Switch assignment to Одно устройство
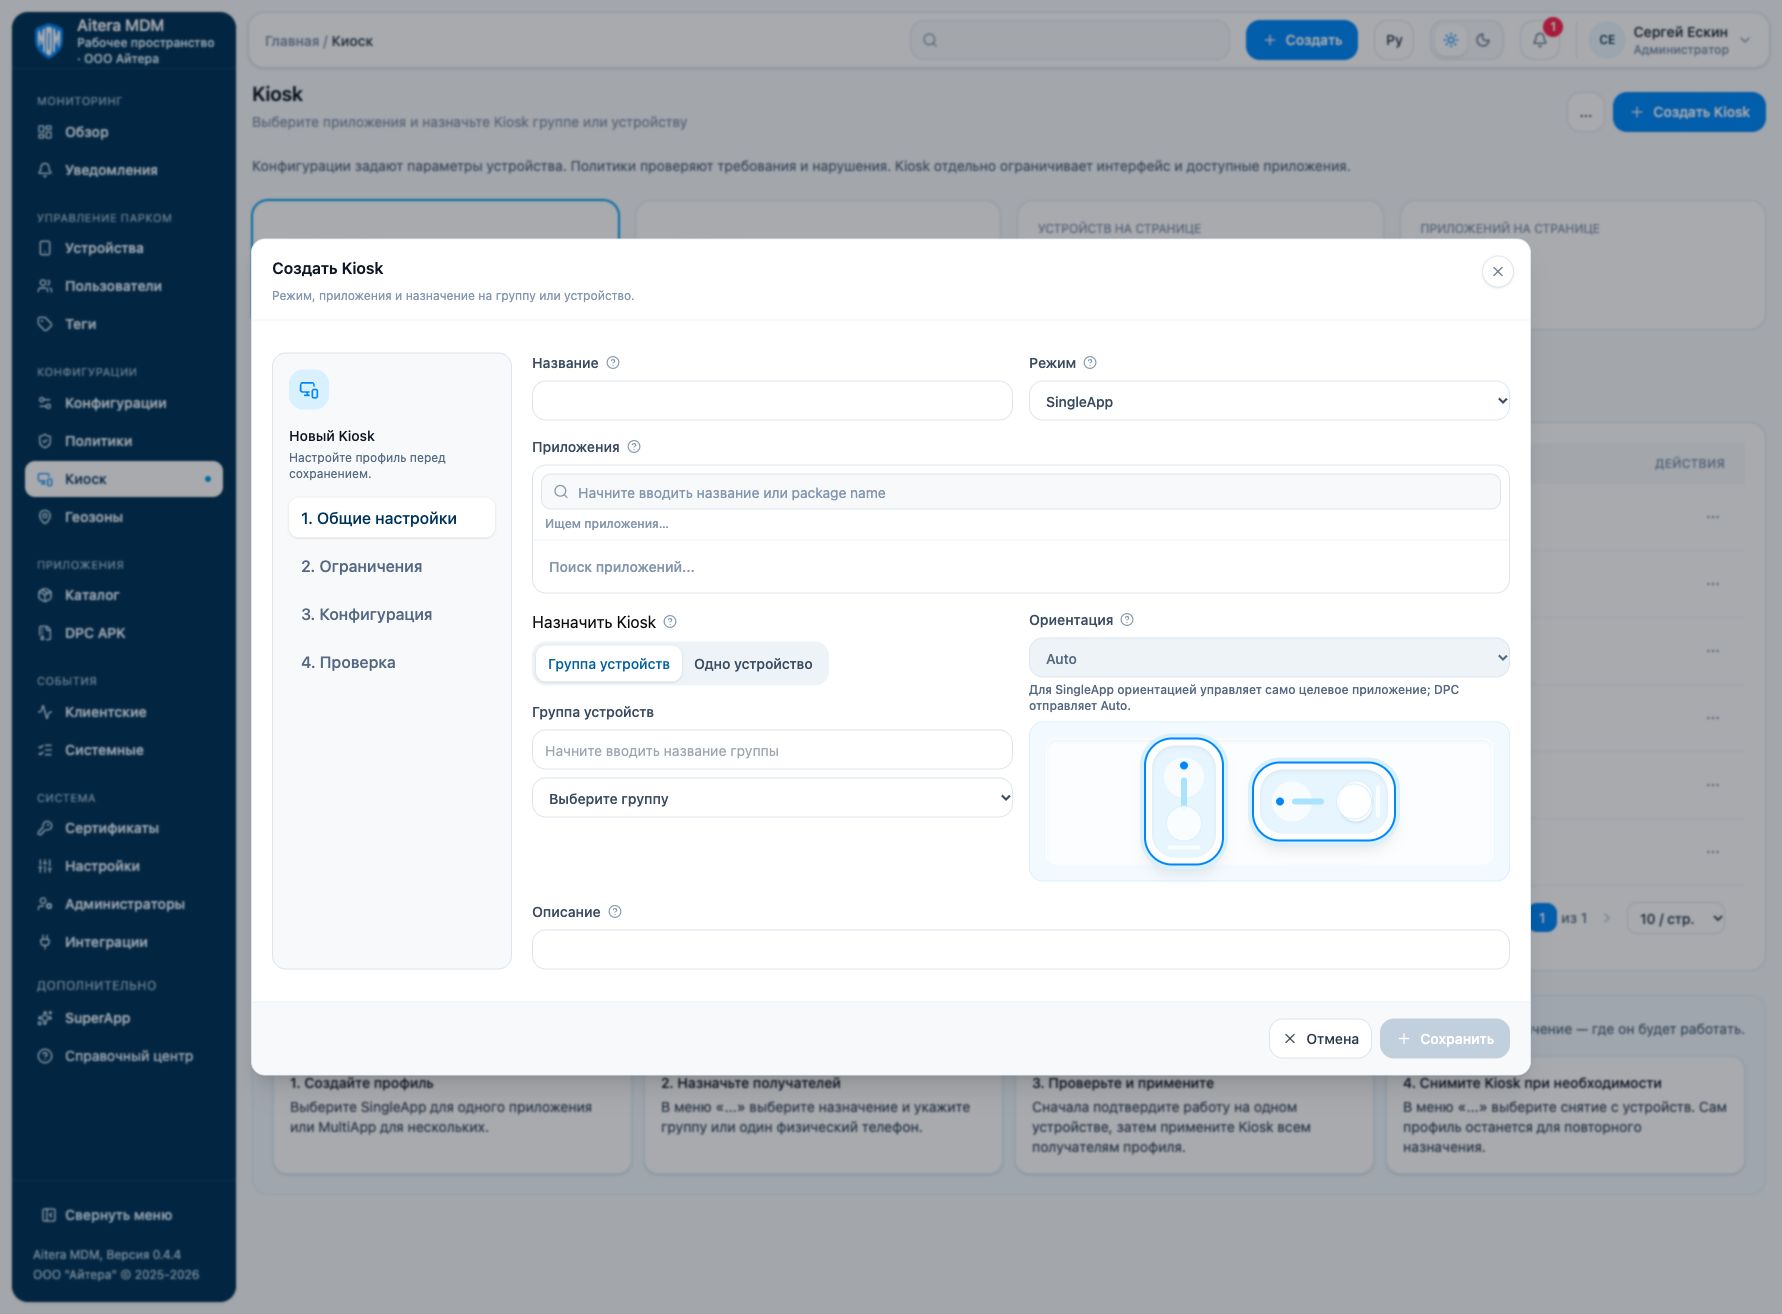Image resolution: width=1782 pixels, height=1314 pixels. pyautogui.click(x=753, y=664)
